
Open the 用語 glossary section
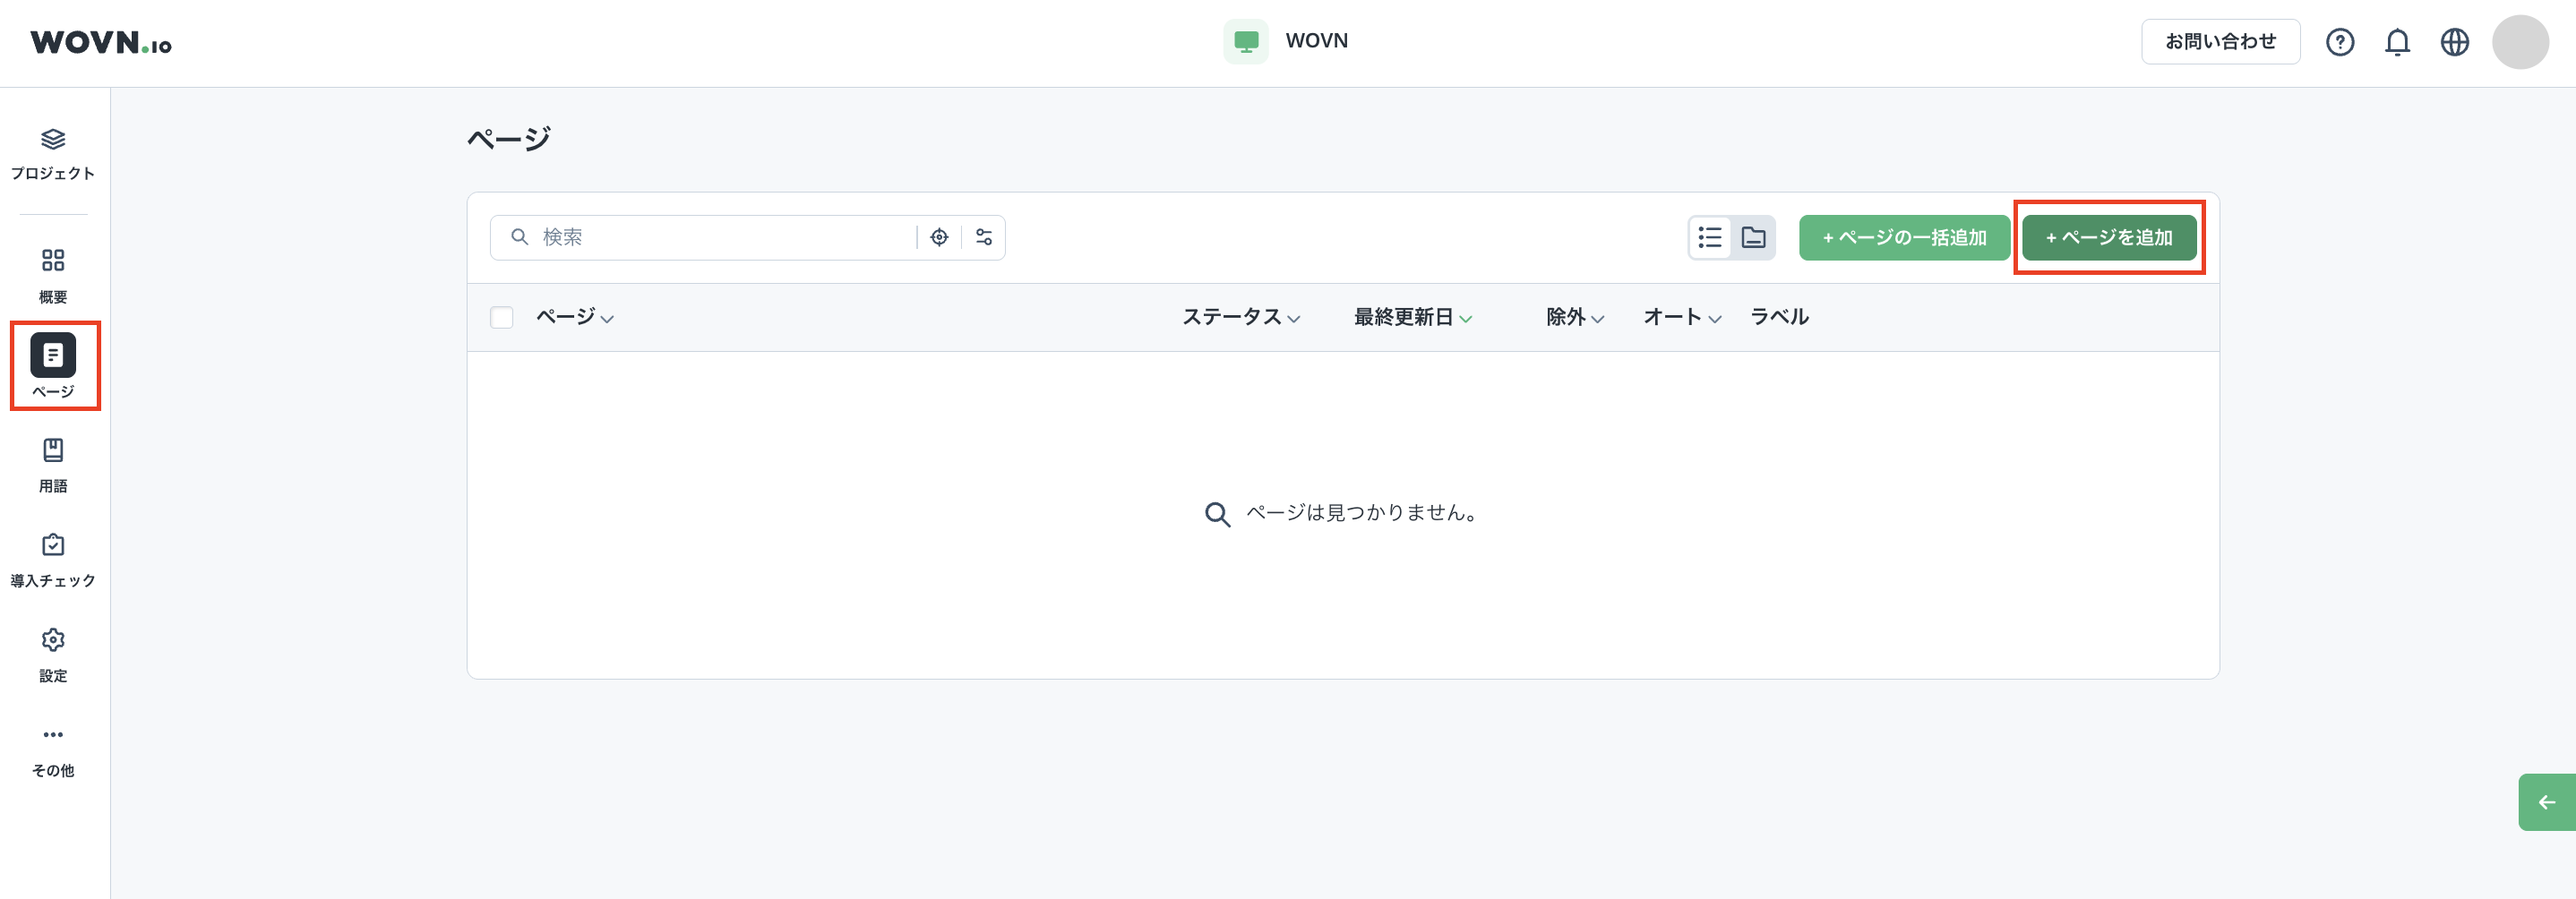[53, 462]
